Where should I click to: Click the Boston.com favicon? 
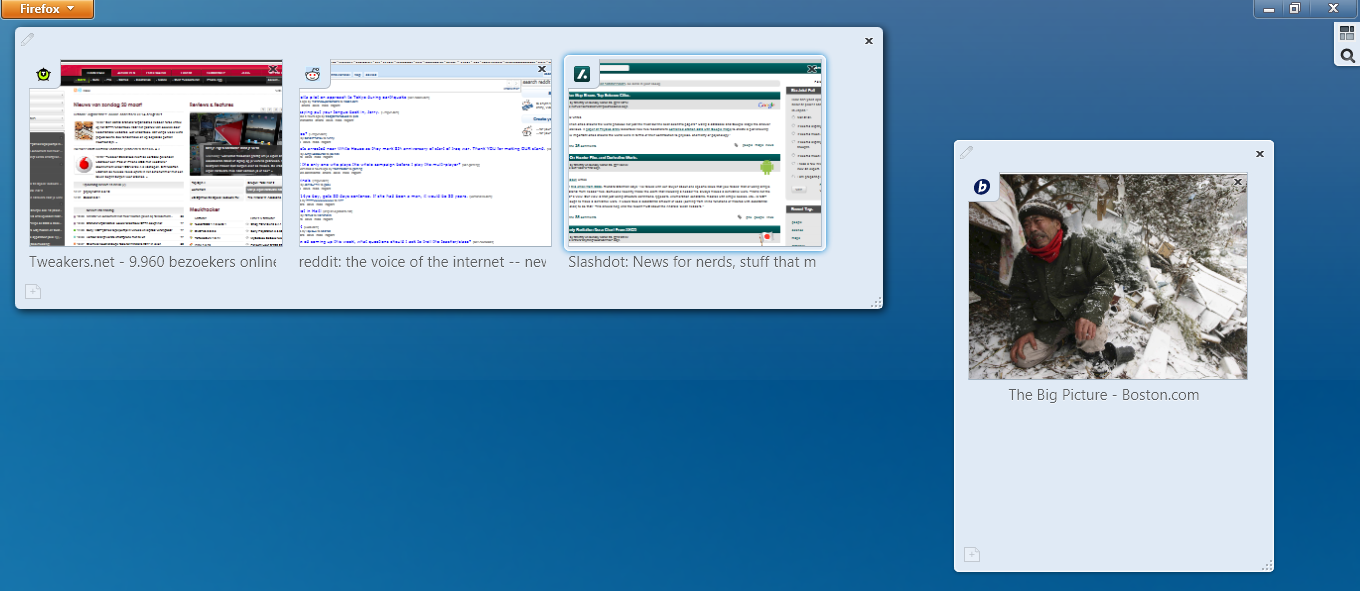982,187
